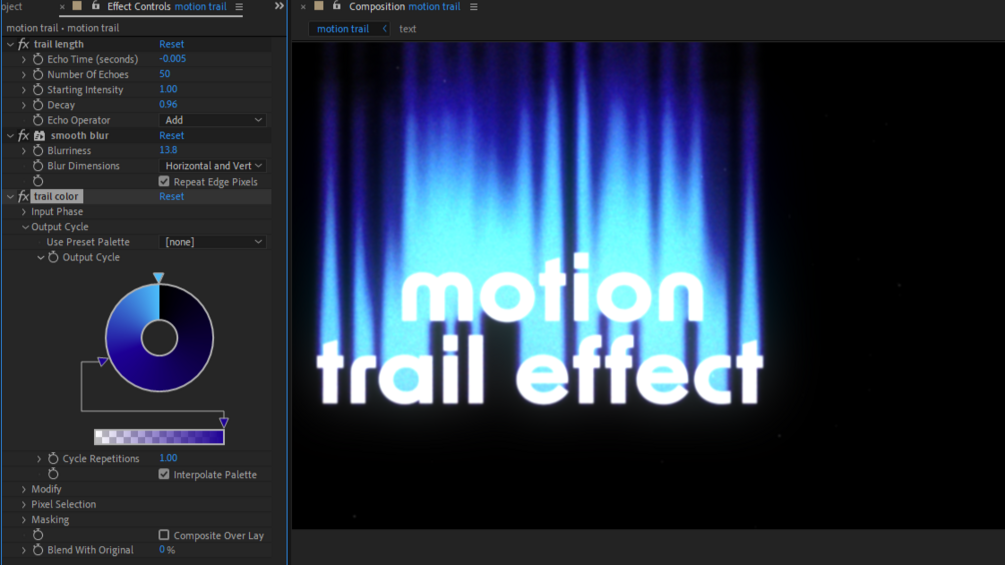
Task: Edit the Number Of Echoes value 50
Action: 165,74
